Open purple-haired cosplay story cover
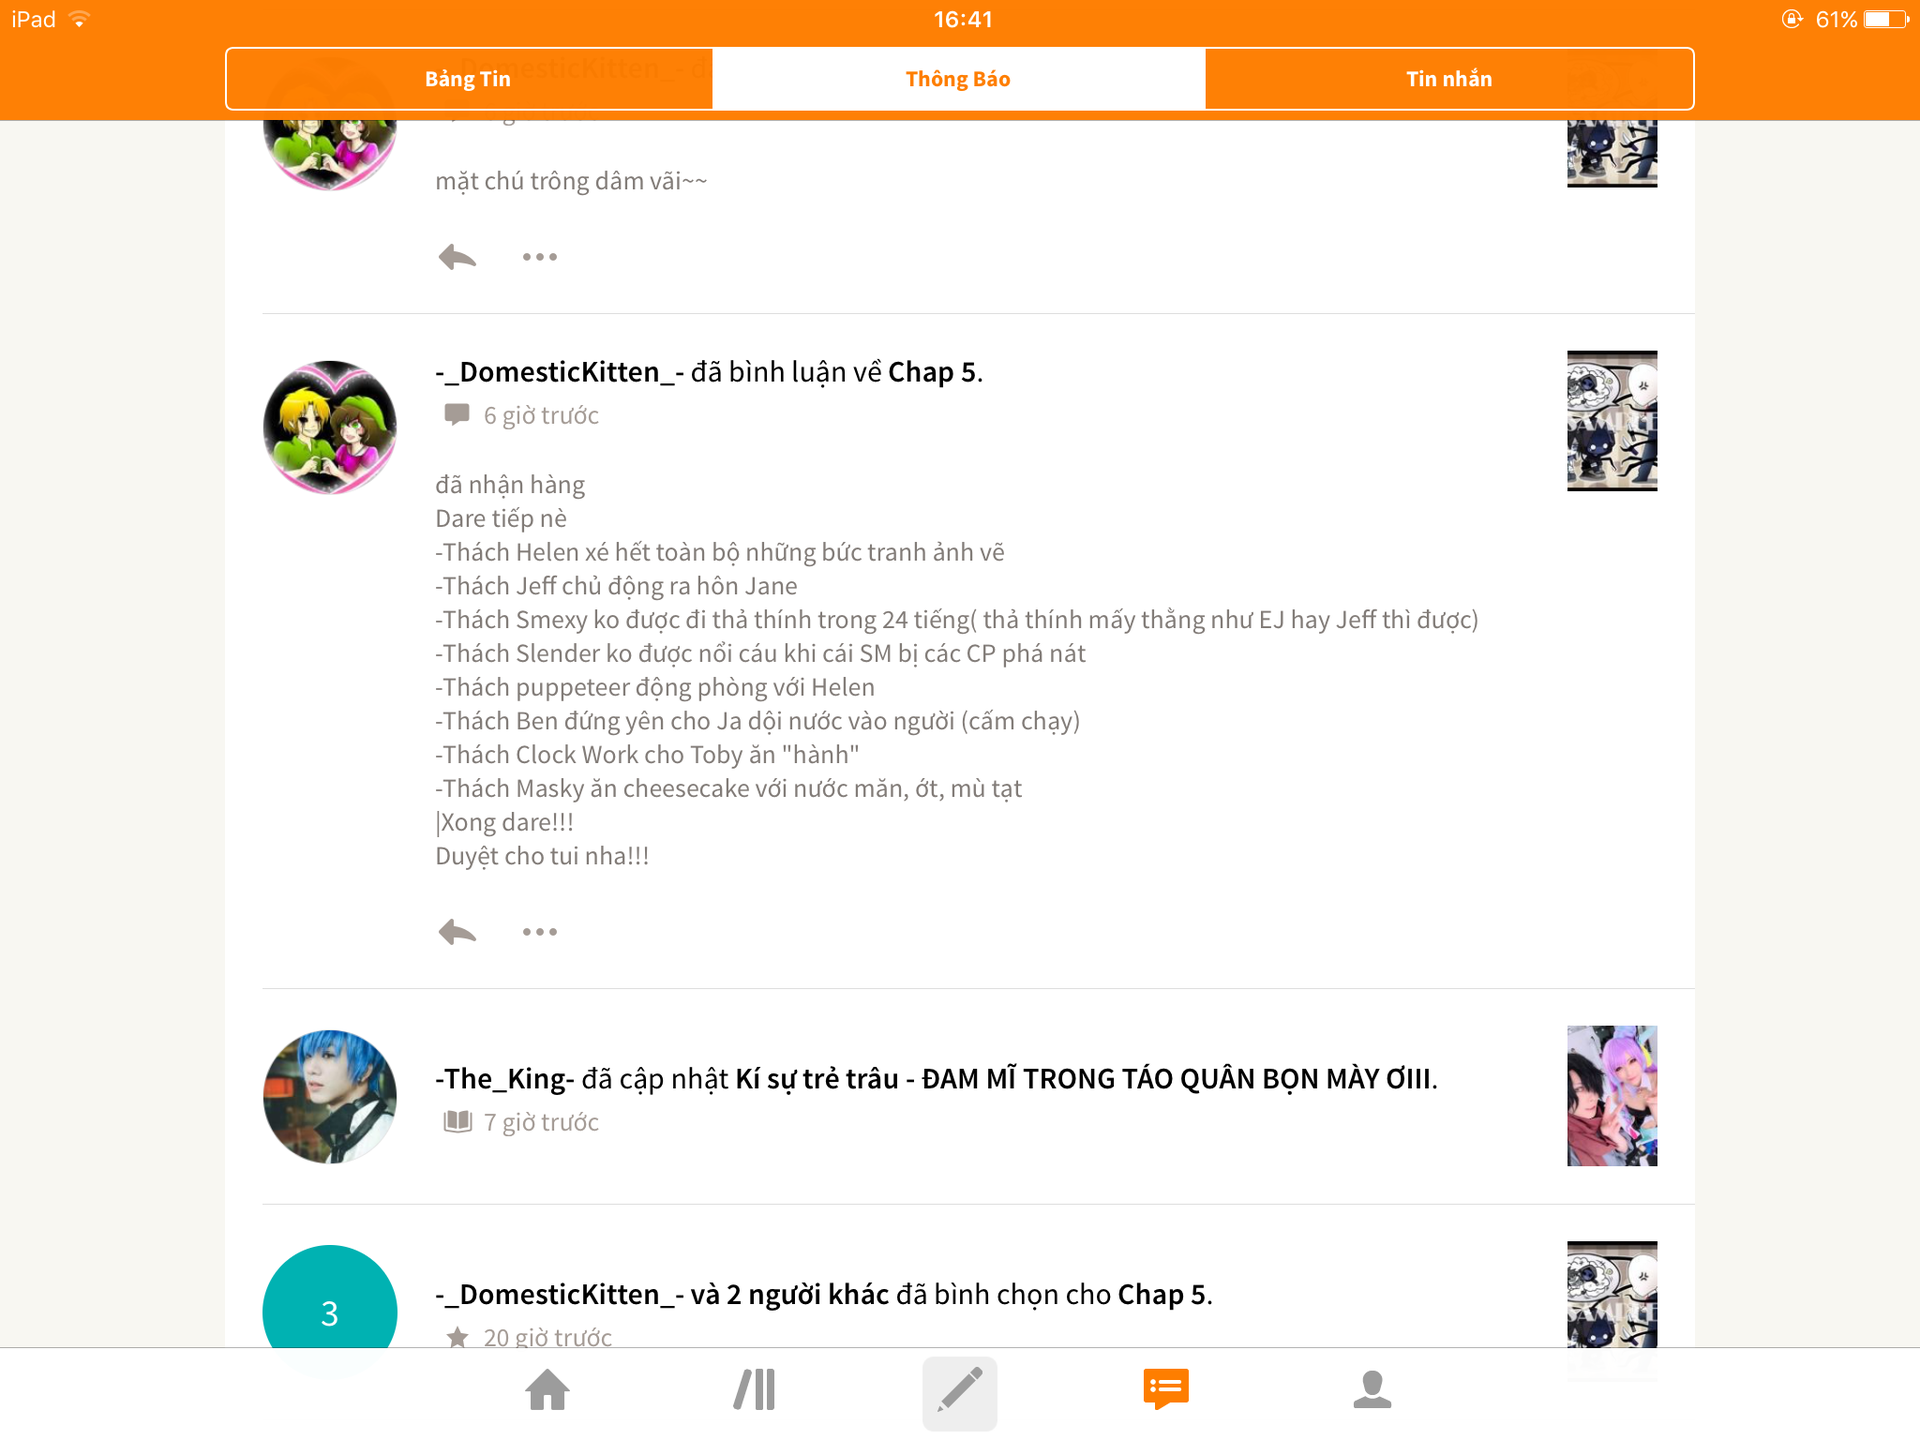Screen dimensions: 1920x1440 (x=1612, y=1096)
